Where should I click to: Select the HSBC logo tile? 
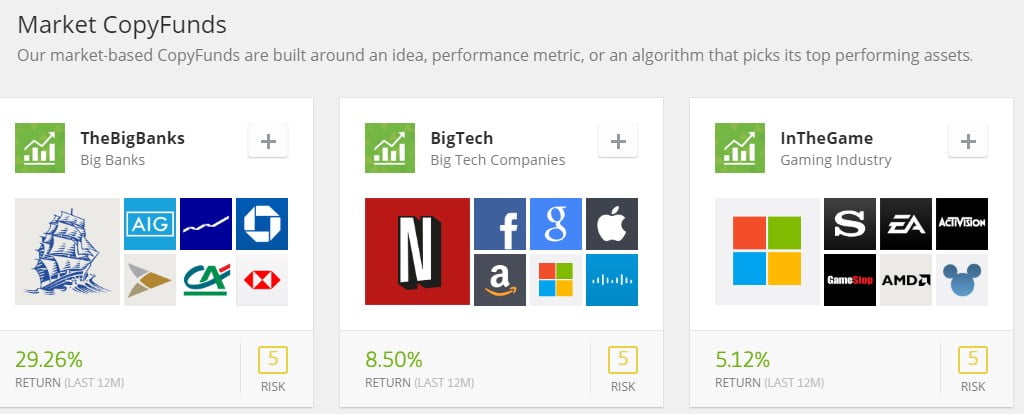coord(262,279)
